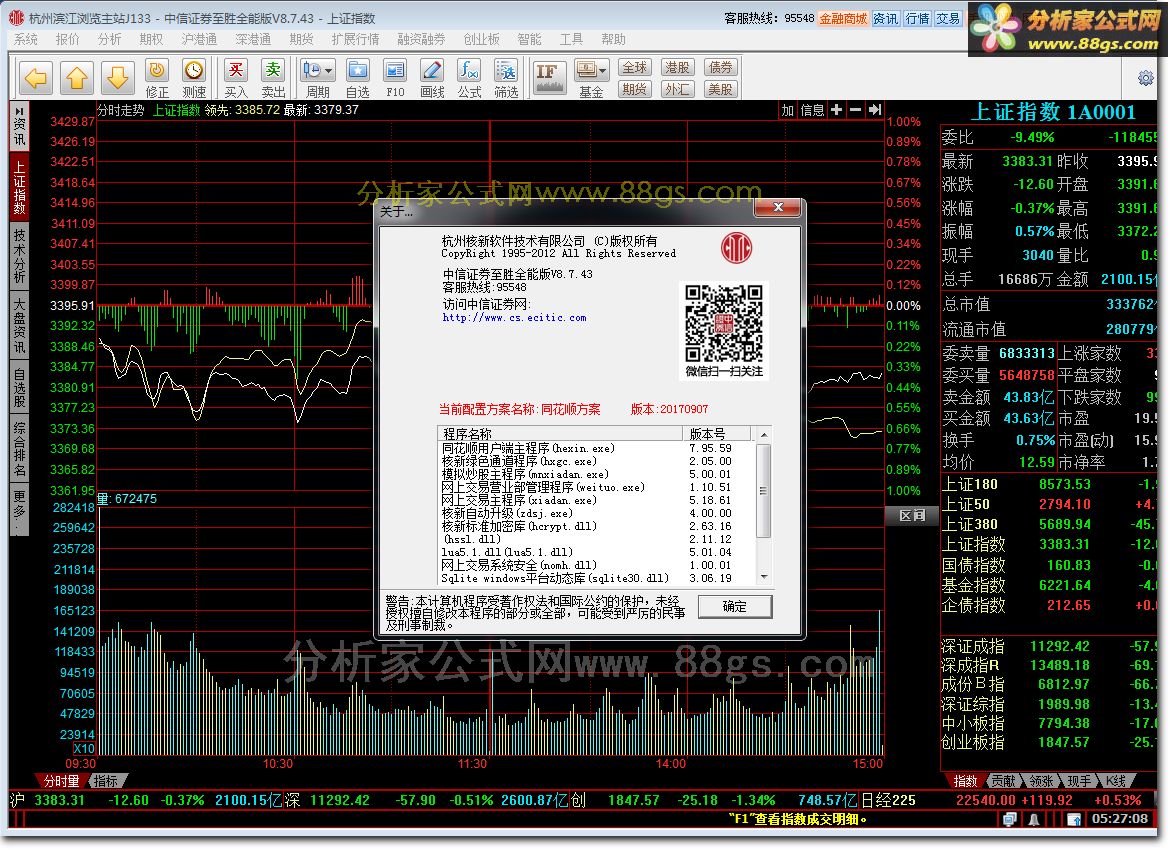1170x849 pixels.
Task: Click the 信息 button on chart header
Action: pyautogui.click(x=812, y=110)
